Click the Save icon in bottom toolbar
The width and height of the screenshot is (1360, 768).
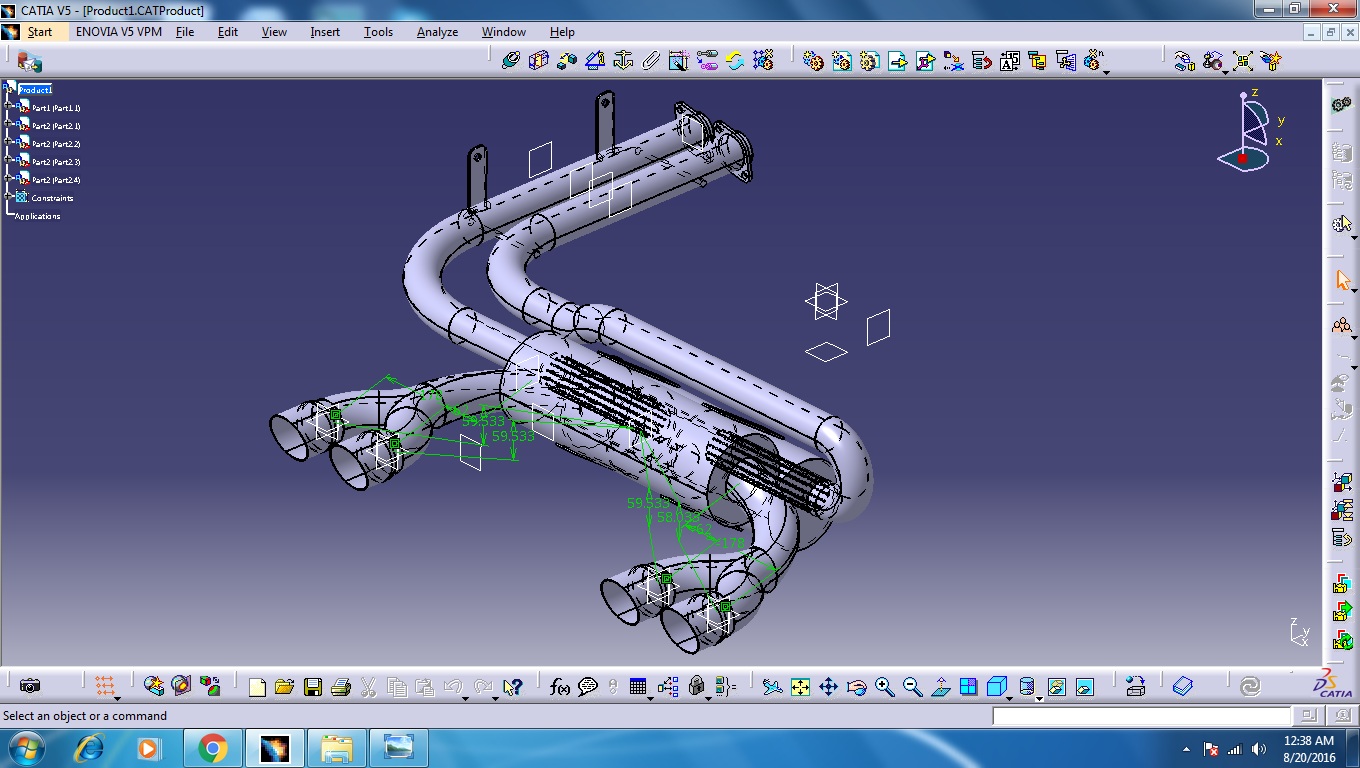(x=313, y=687)
